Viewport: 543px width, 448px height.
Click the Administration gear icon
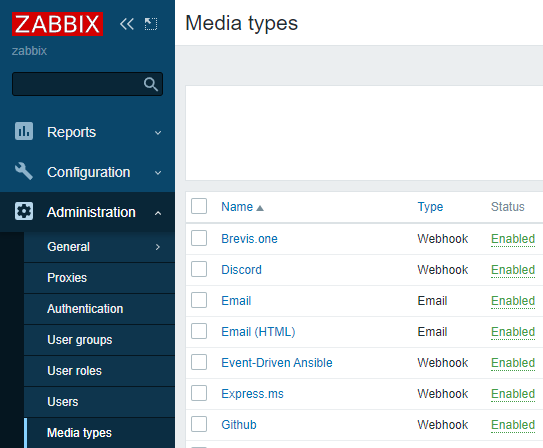click(24, 211)
